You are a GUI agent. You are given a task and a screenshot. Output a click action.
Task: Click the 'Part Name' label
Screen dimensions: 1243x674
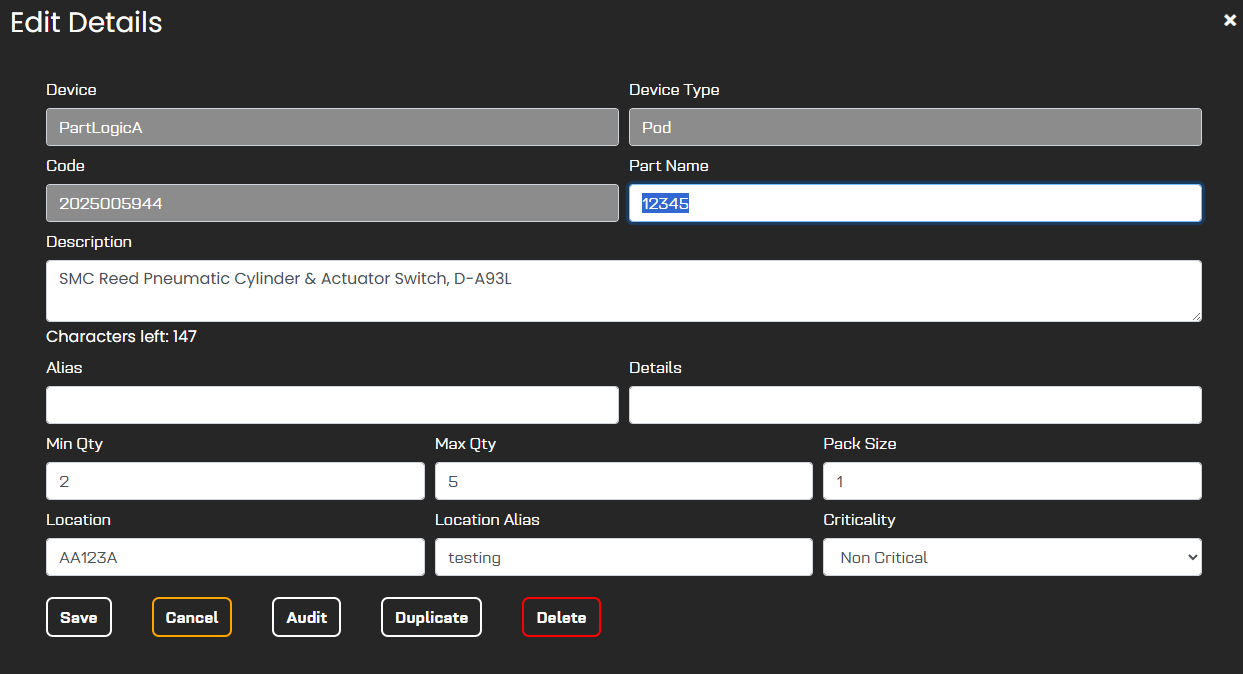(669, 166)
